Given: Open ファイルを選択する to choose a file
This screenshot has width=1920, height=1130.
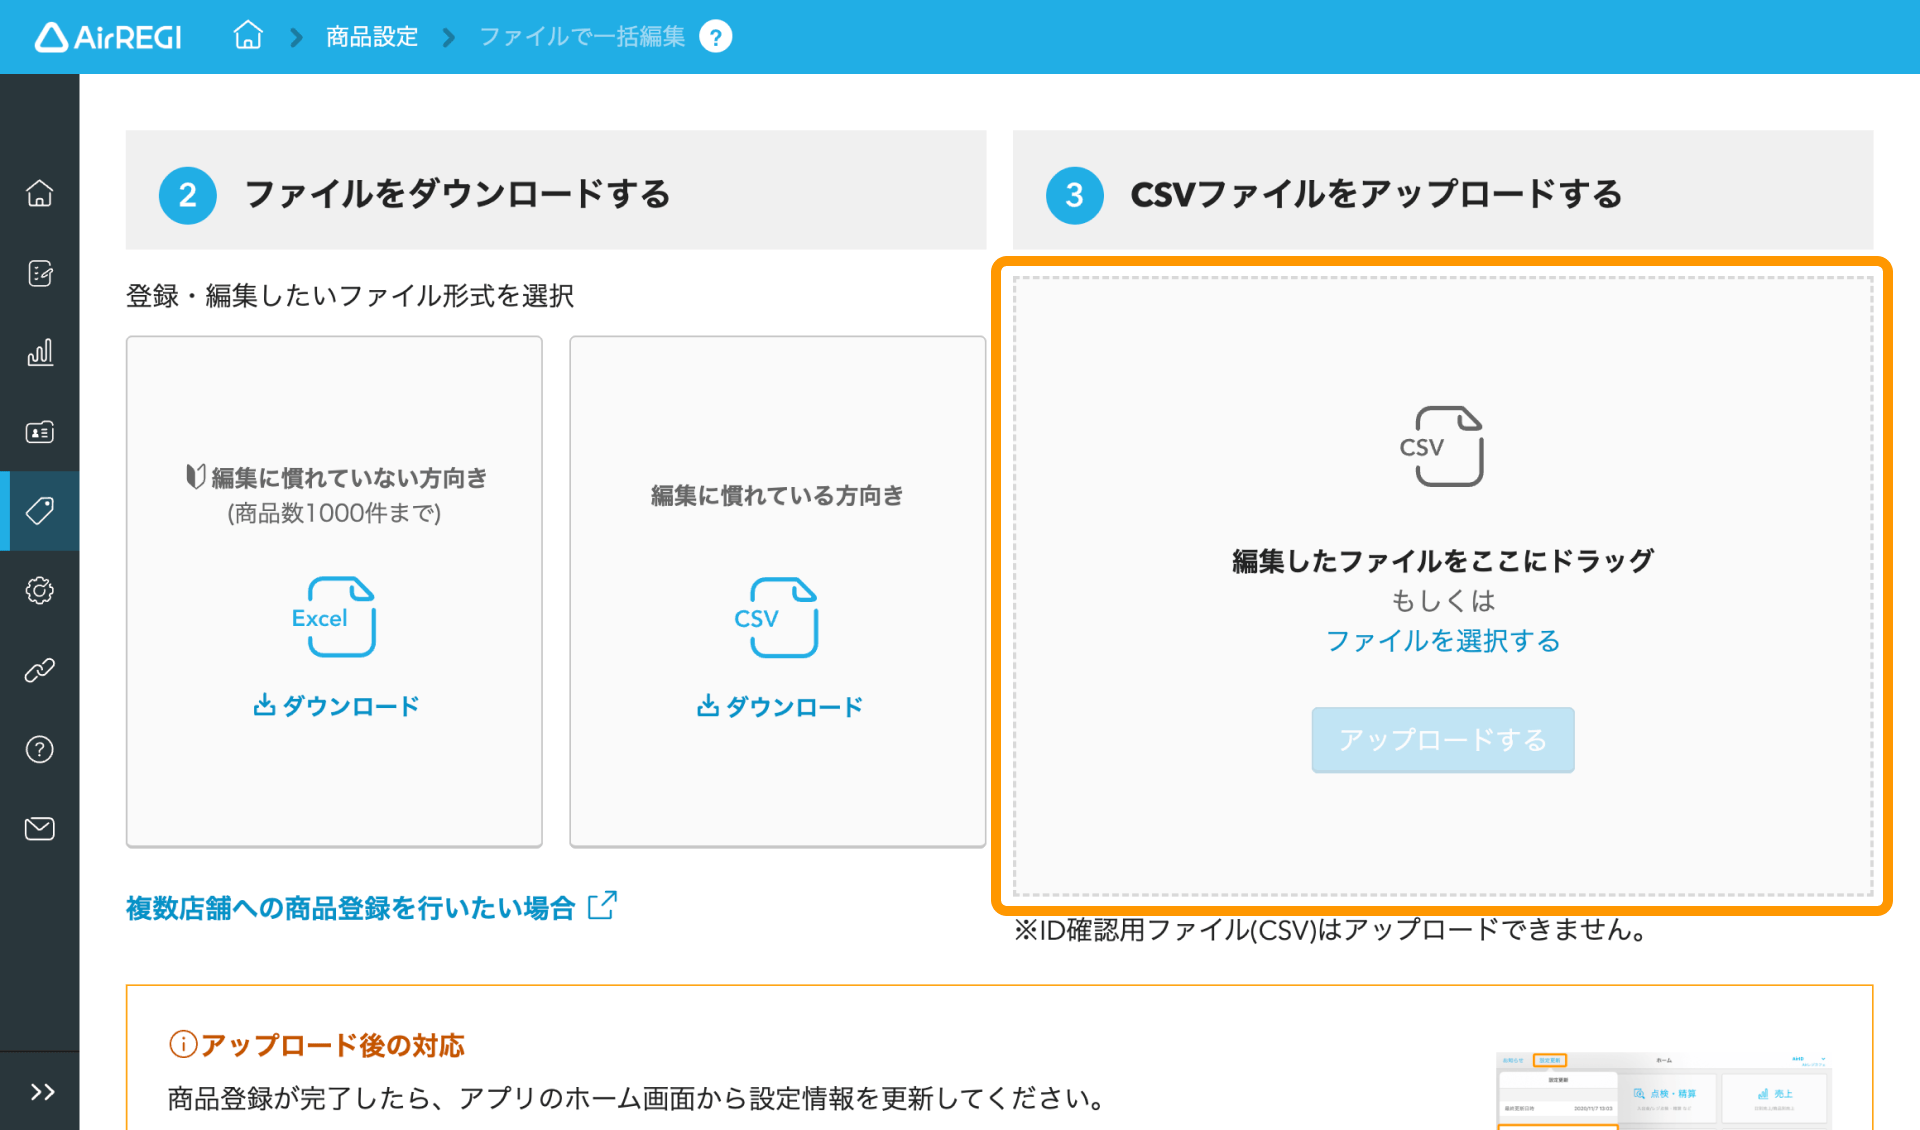Looking at the screenshot, I should click(1442, 641).
